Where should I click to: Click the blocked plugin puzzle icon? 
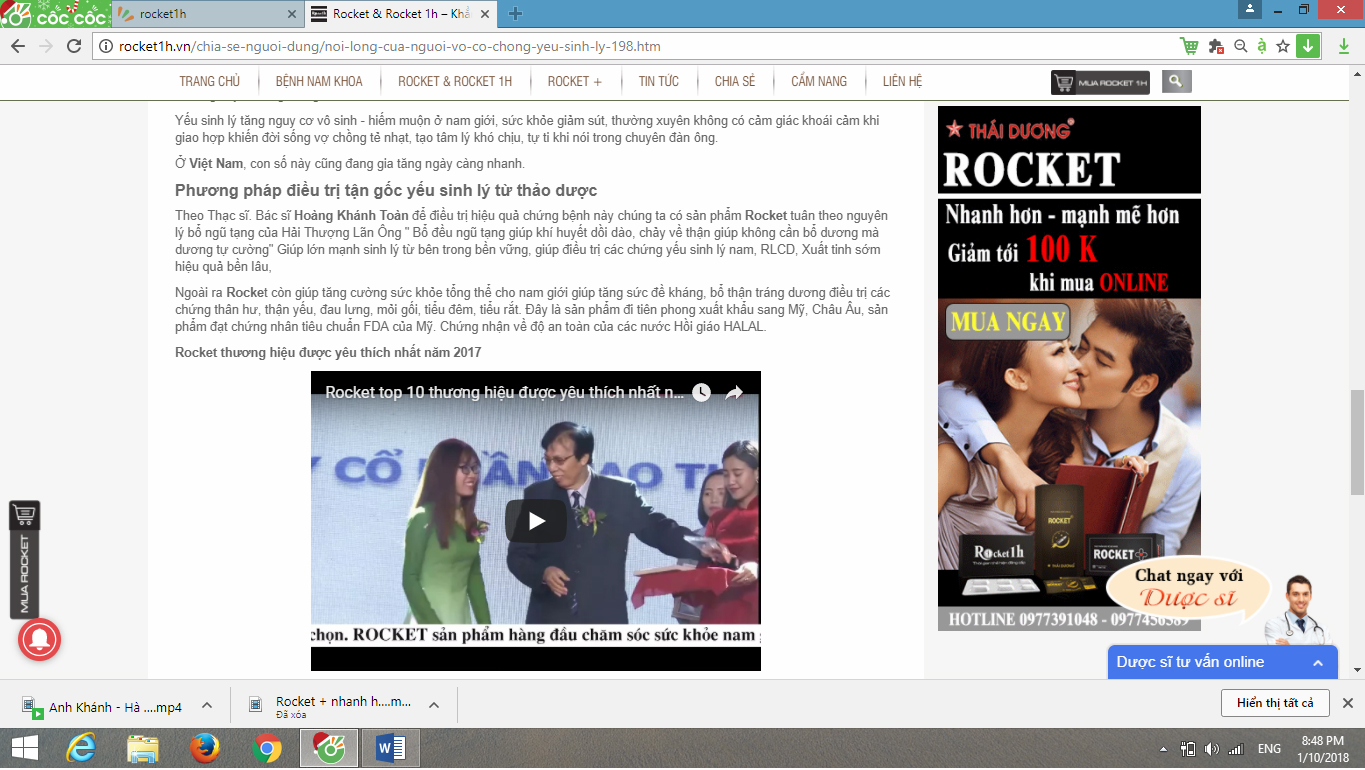click(1216, 46)
